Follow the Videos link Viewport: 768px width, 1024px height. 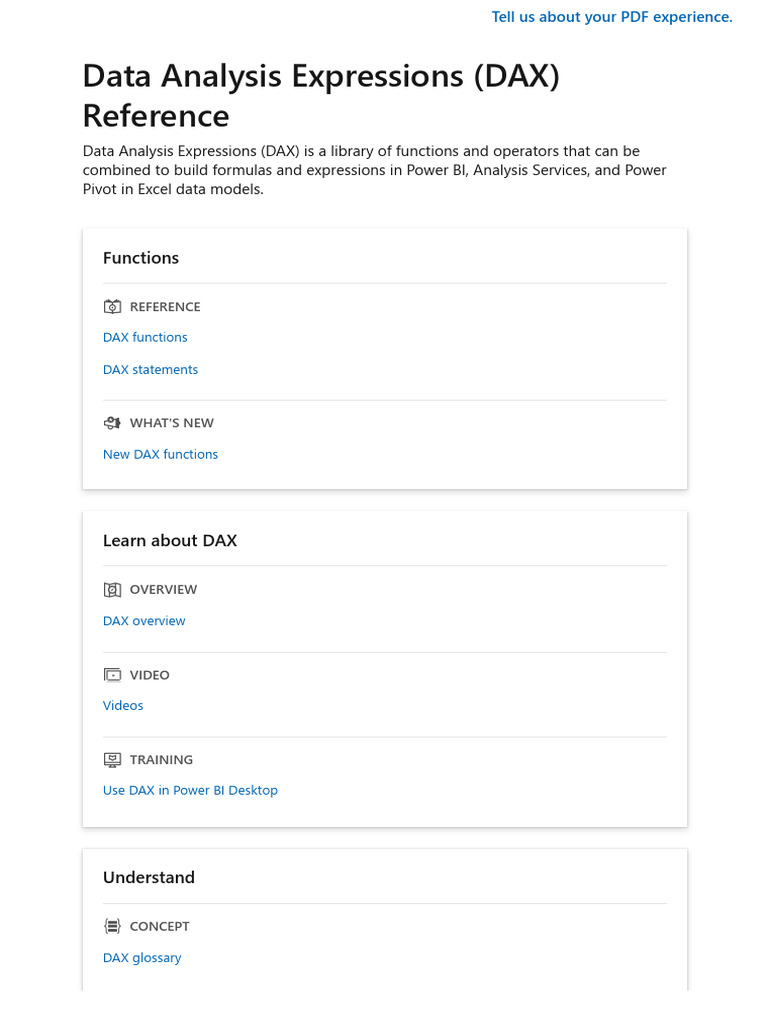(123, 706)
